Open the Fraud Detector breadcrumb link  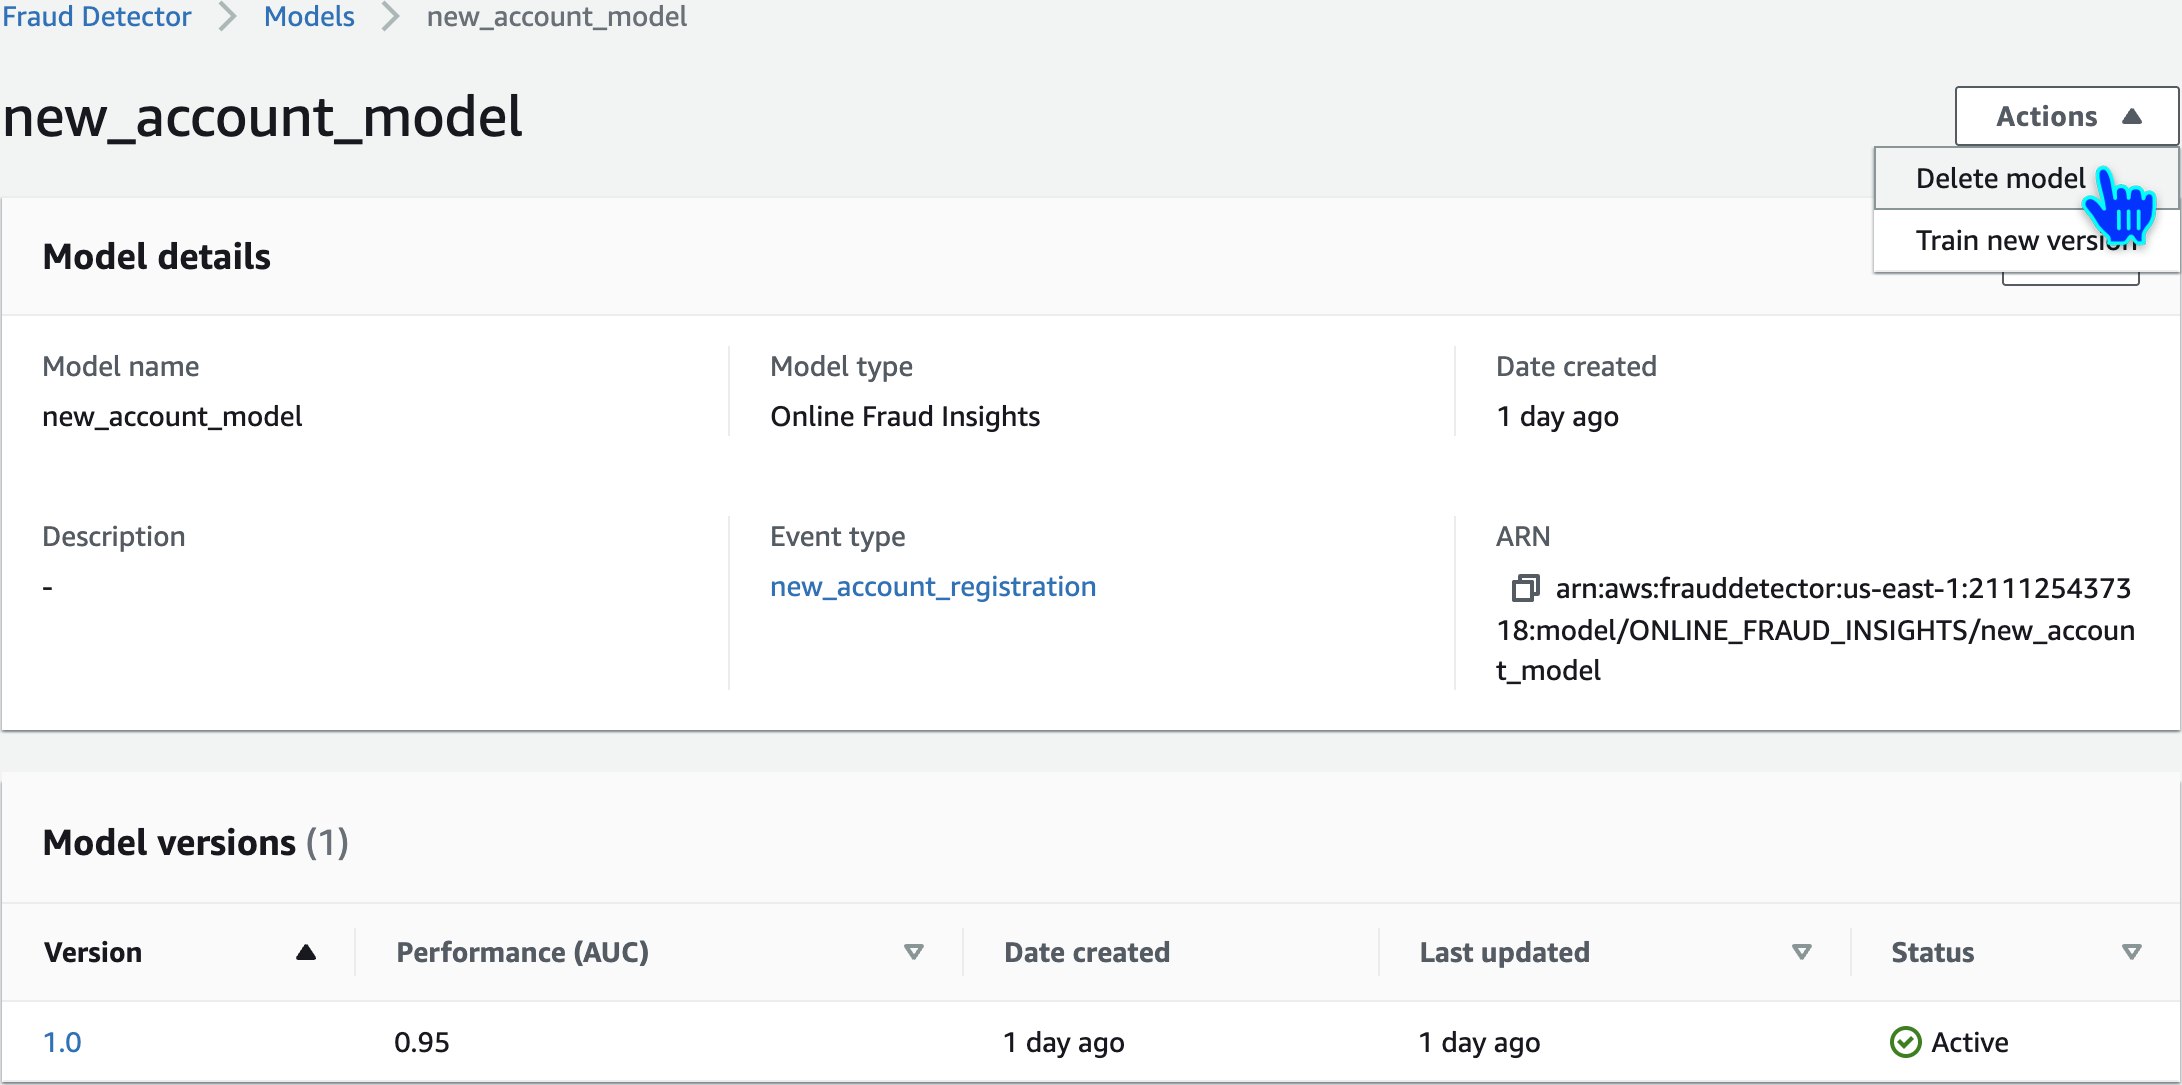[97, 17]
